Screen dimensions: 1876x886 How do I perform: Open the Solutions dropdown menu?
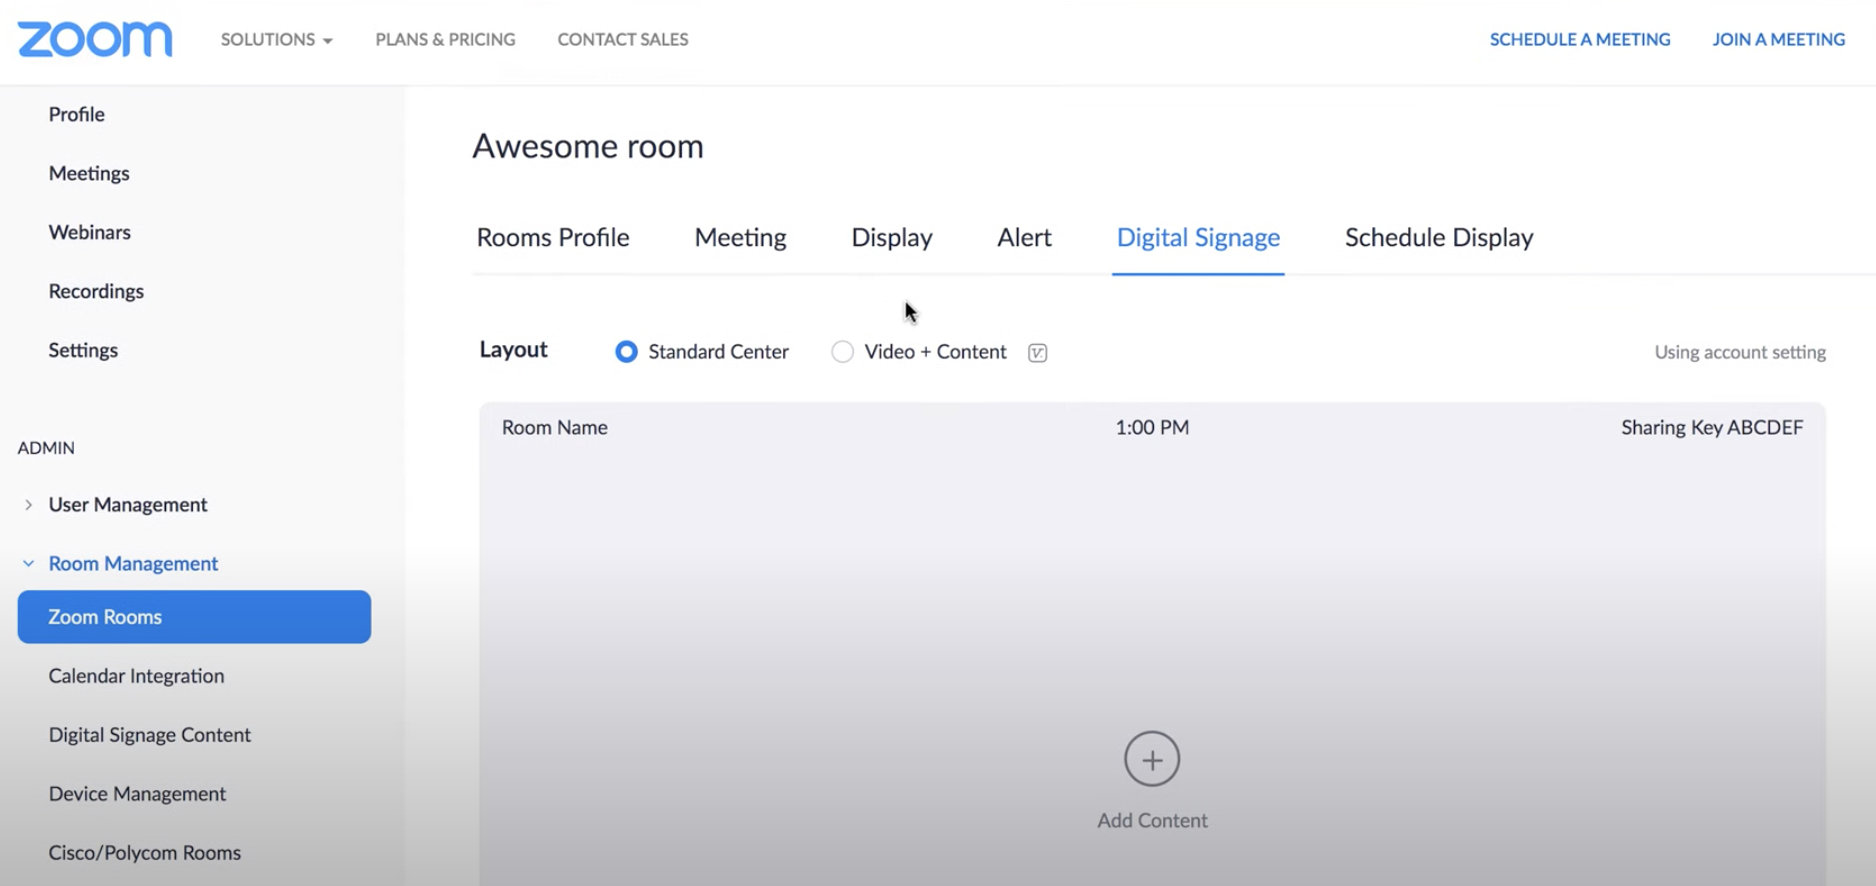[277, 39]
